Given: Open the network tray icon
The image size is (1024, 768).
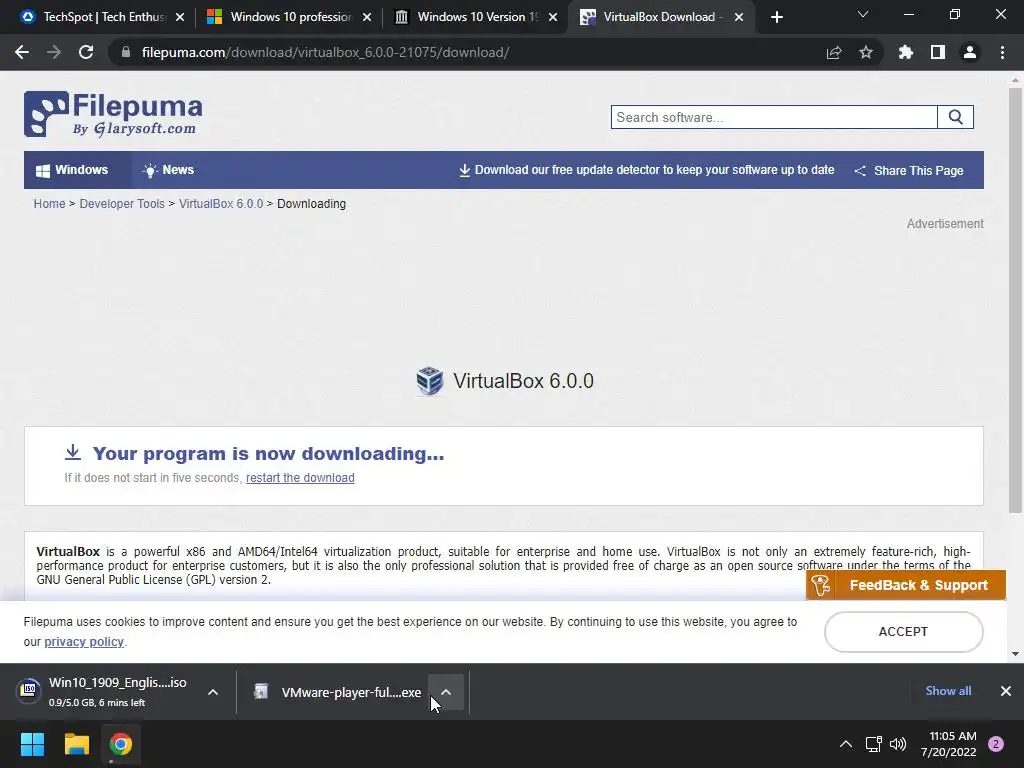Looking at the screenshot, I should click(x=873, y=744).
